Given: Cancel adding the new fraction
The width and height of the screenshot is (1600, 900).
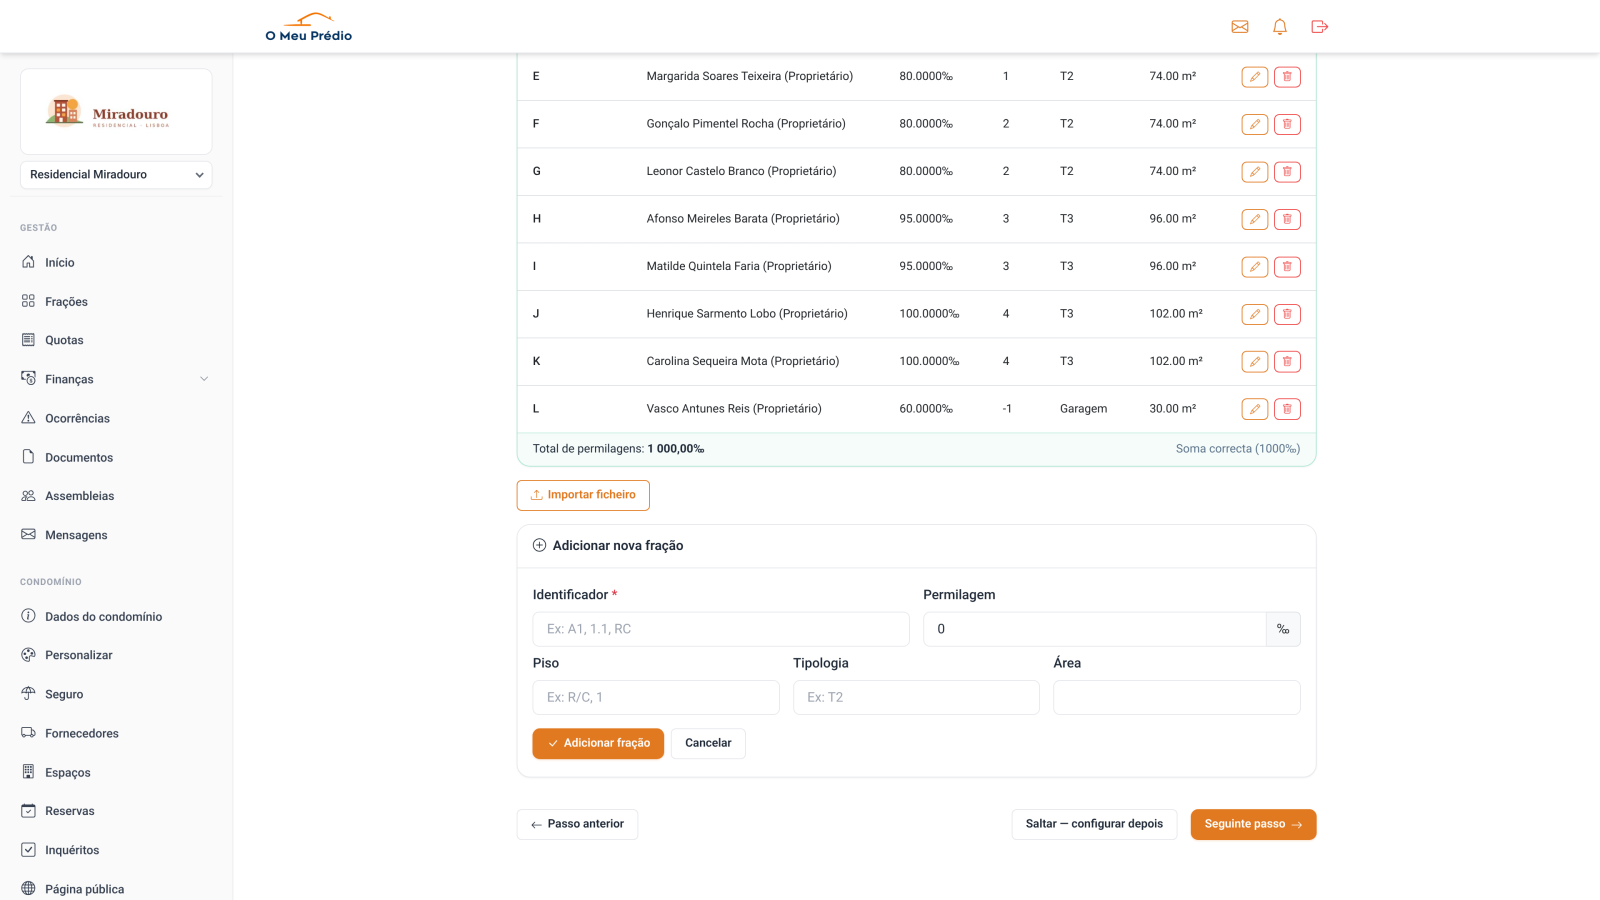Looking at the screenshot, I should point(708,743).
